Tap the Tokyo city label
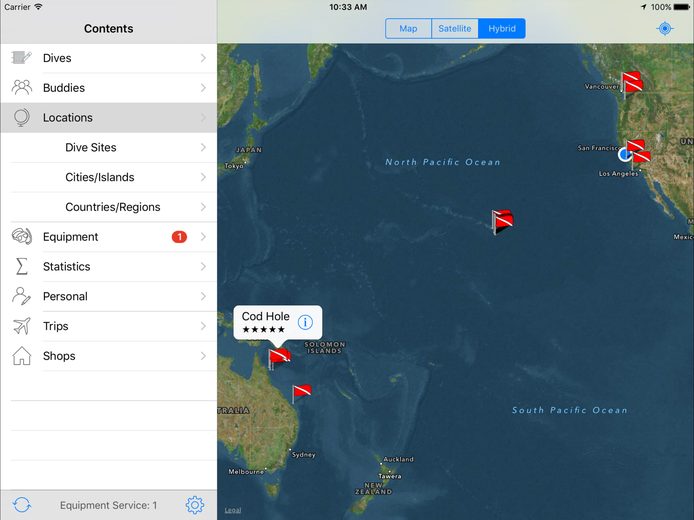Screen dimensions: 694x520 click(234, 166)
